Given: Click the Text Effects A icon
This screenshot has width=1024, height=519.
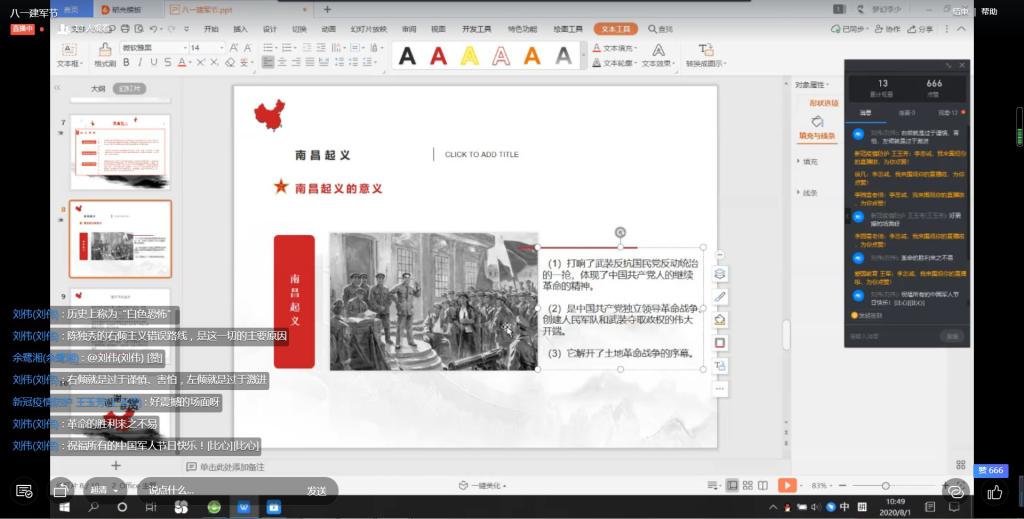Looking at the screenshot, I should pos(658,50).
